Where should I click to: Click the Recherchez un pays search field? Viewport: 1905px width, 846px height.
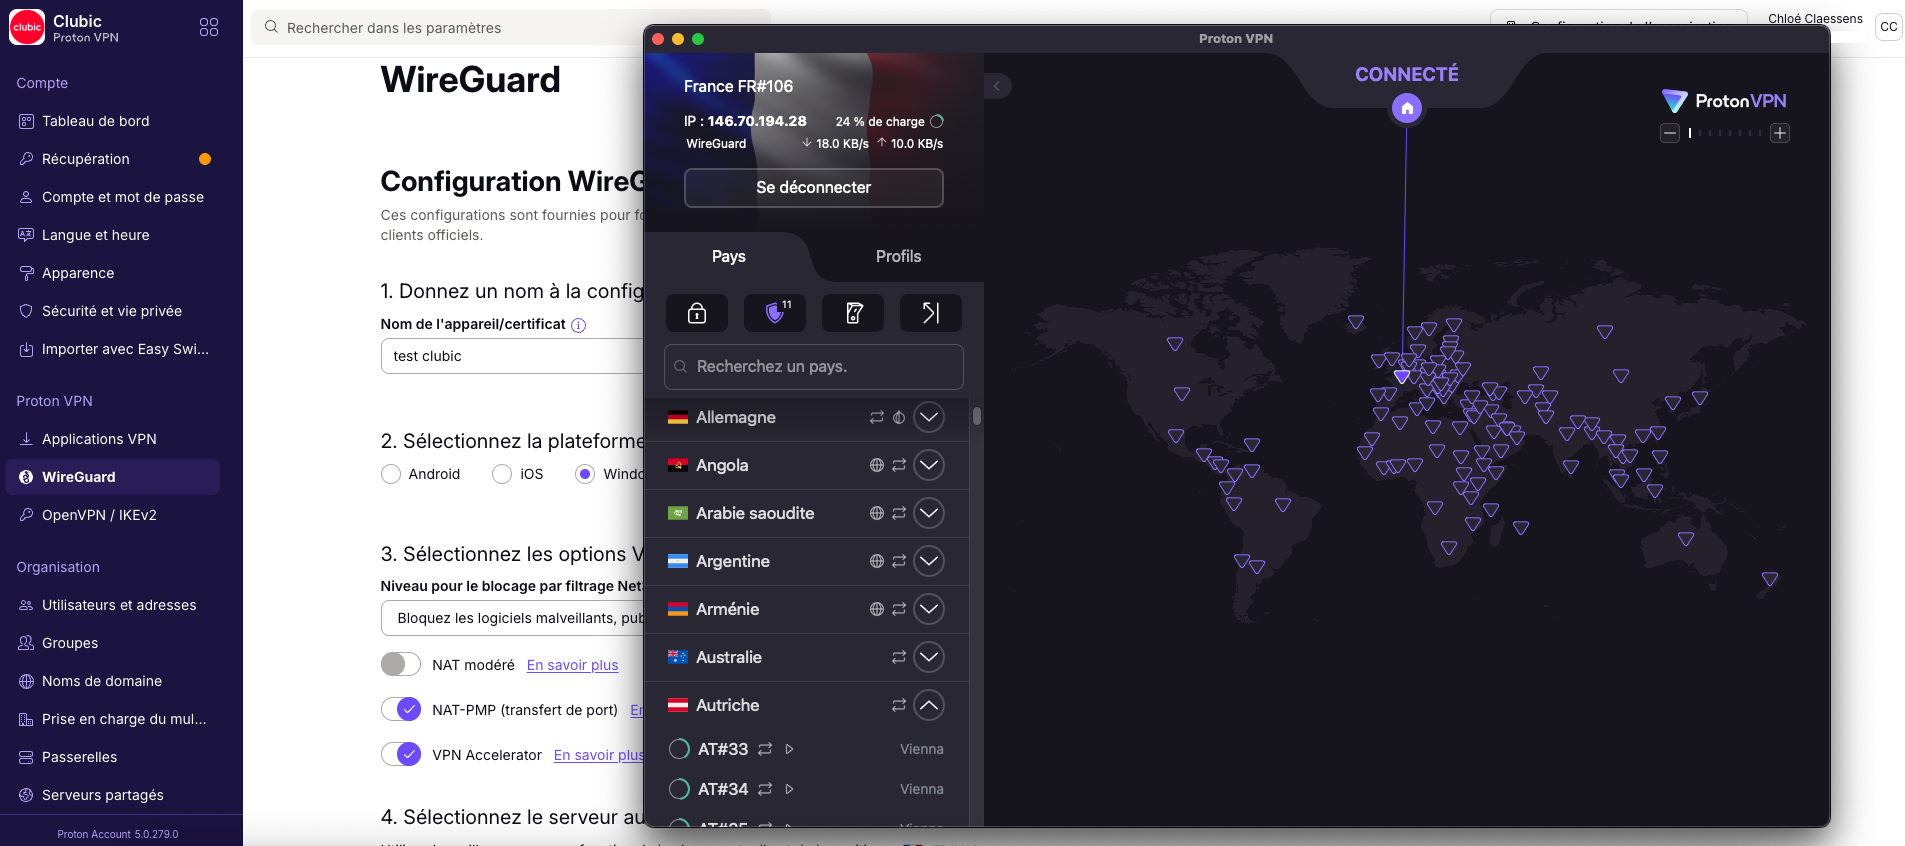click(x=814, y=367)
